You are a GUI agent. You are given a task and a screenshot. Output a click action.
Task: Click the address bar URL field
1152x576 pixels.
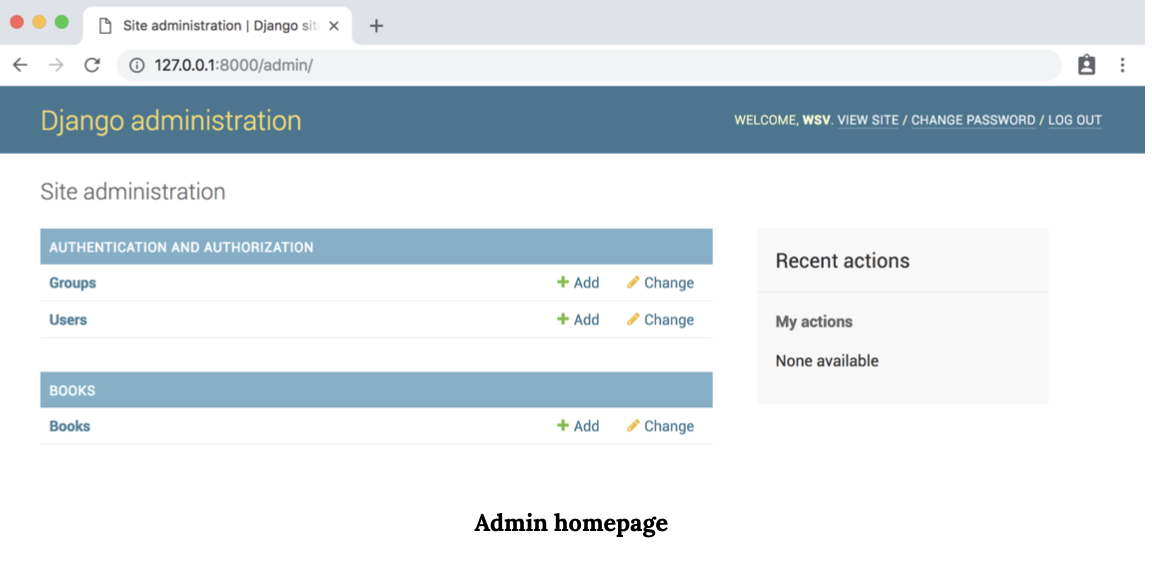coord(588,65)
